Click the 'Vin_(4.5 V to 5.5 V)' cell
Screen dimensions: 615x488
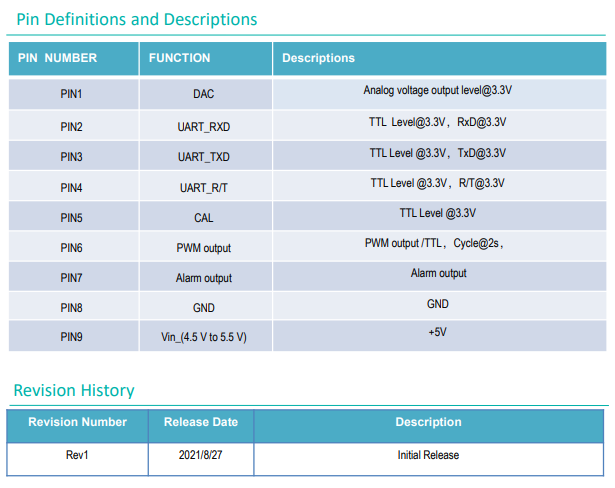(204, 338)
